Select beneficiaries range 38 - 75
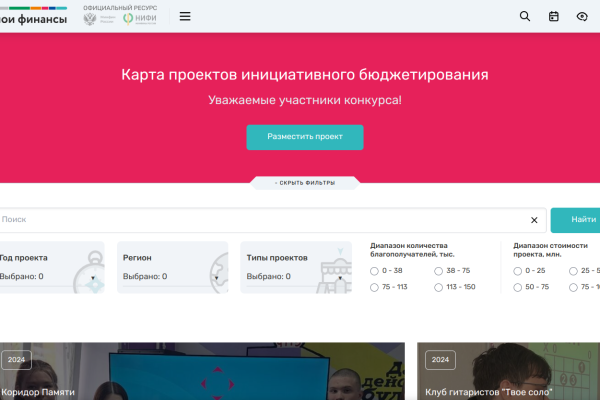 pos(439,271)
